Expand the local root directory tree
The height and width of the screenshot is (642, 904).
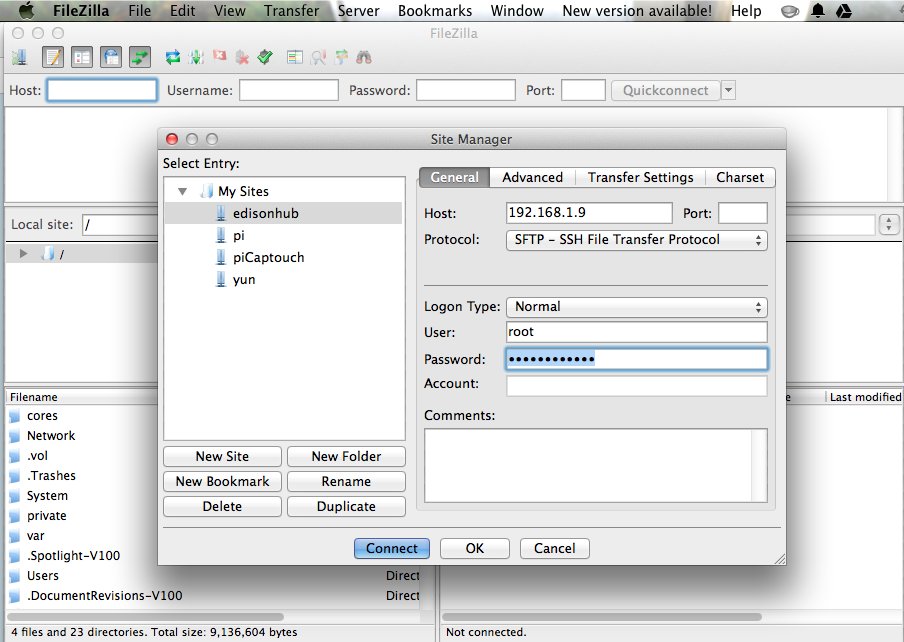[23, 254]
